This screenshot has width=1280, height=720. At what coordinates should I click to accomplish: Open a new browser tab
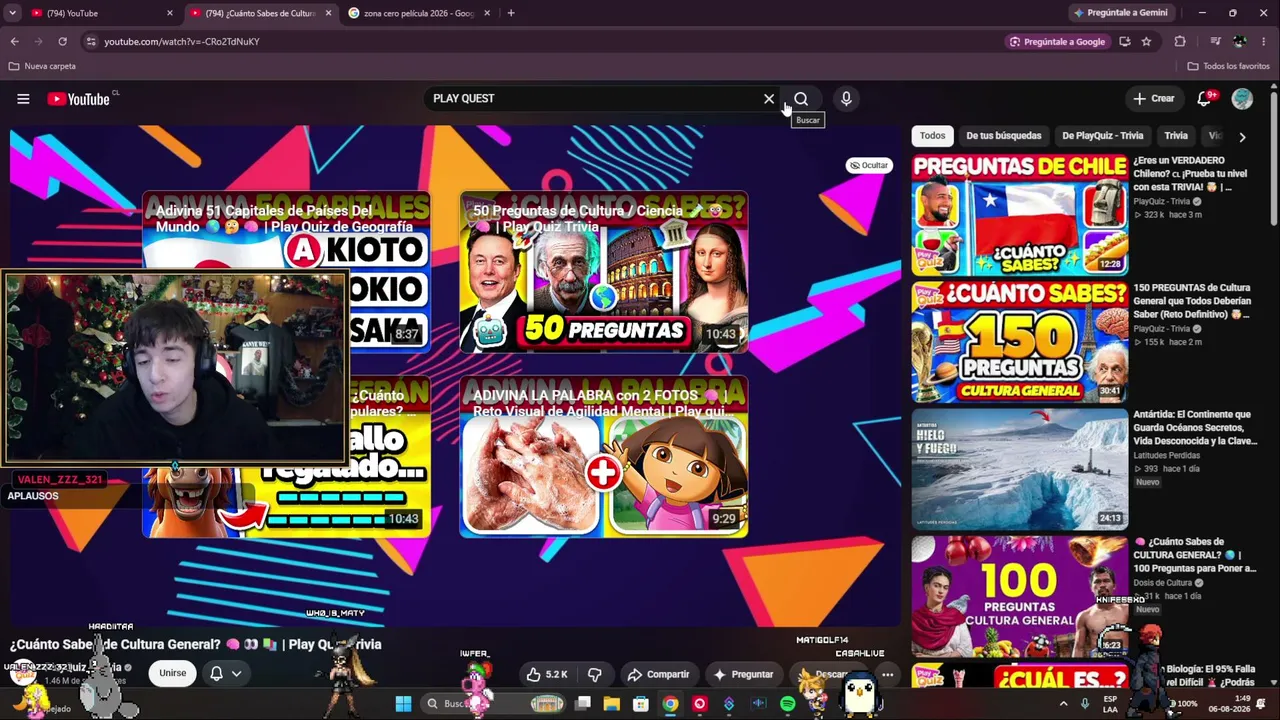(x=511, y=13)
